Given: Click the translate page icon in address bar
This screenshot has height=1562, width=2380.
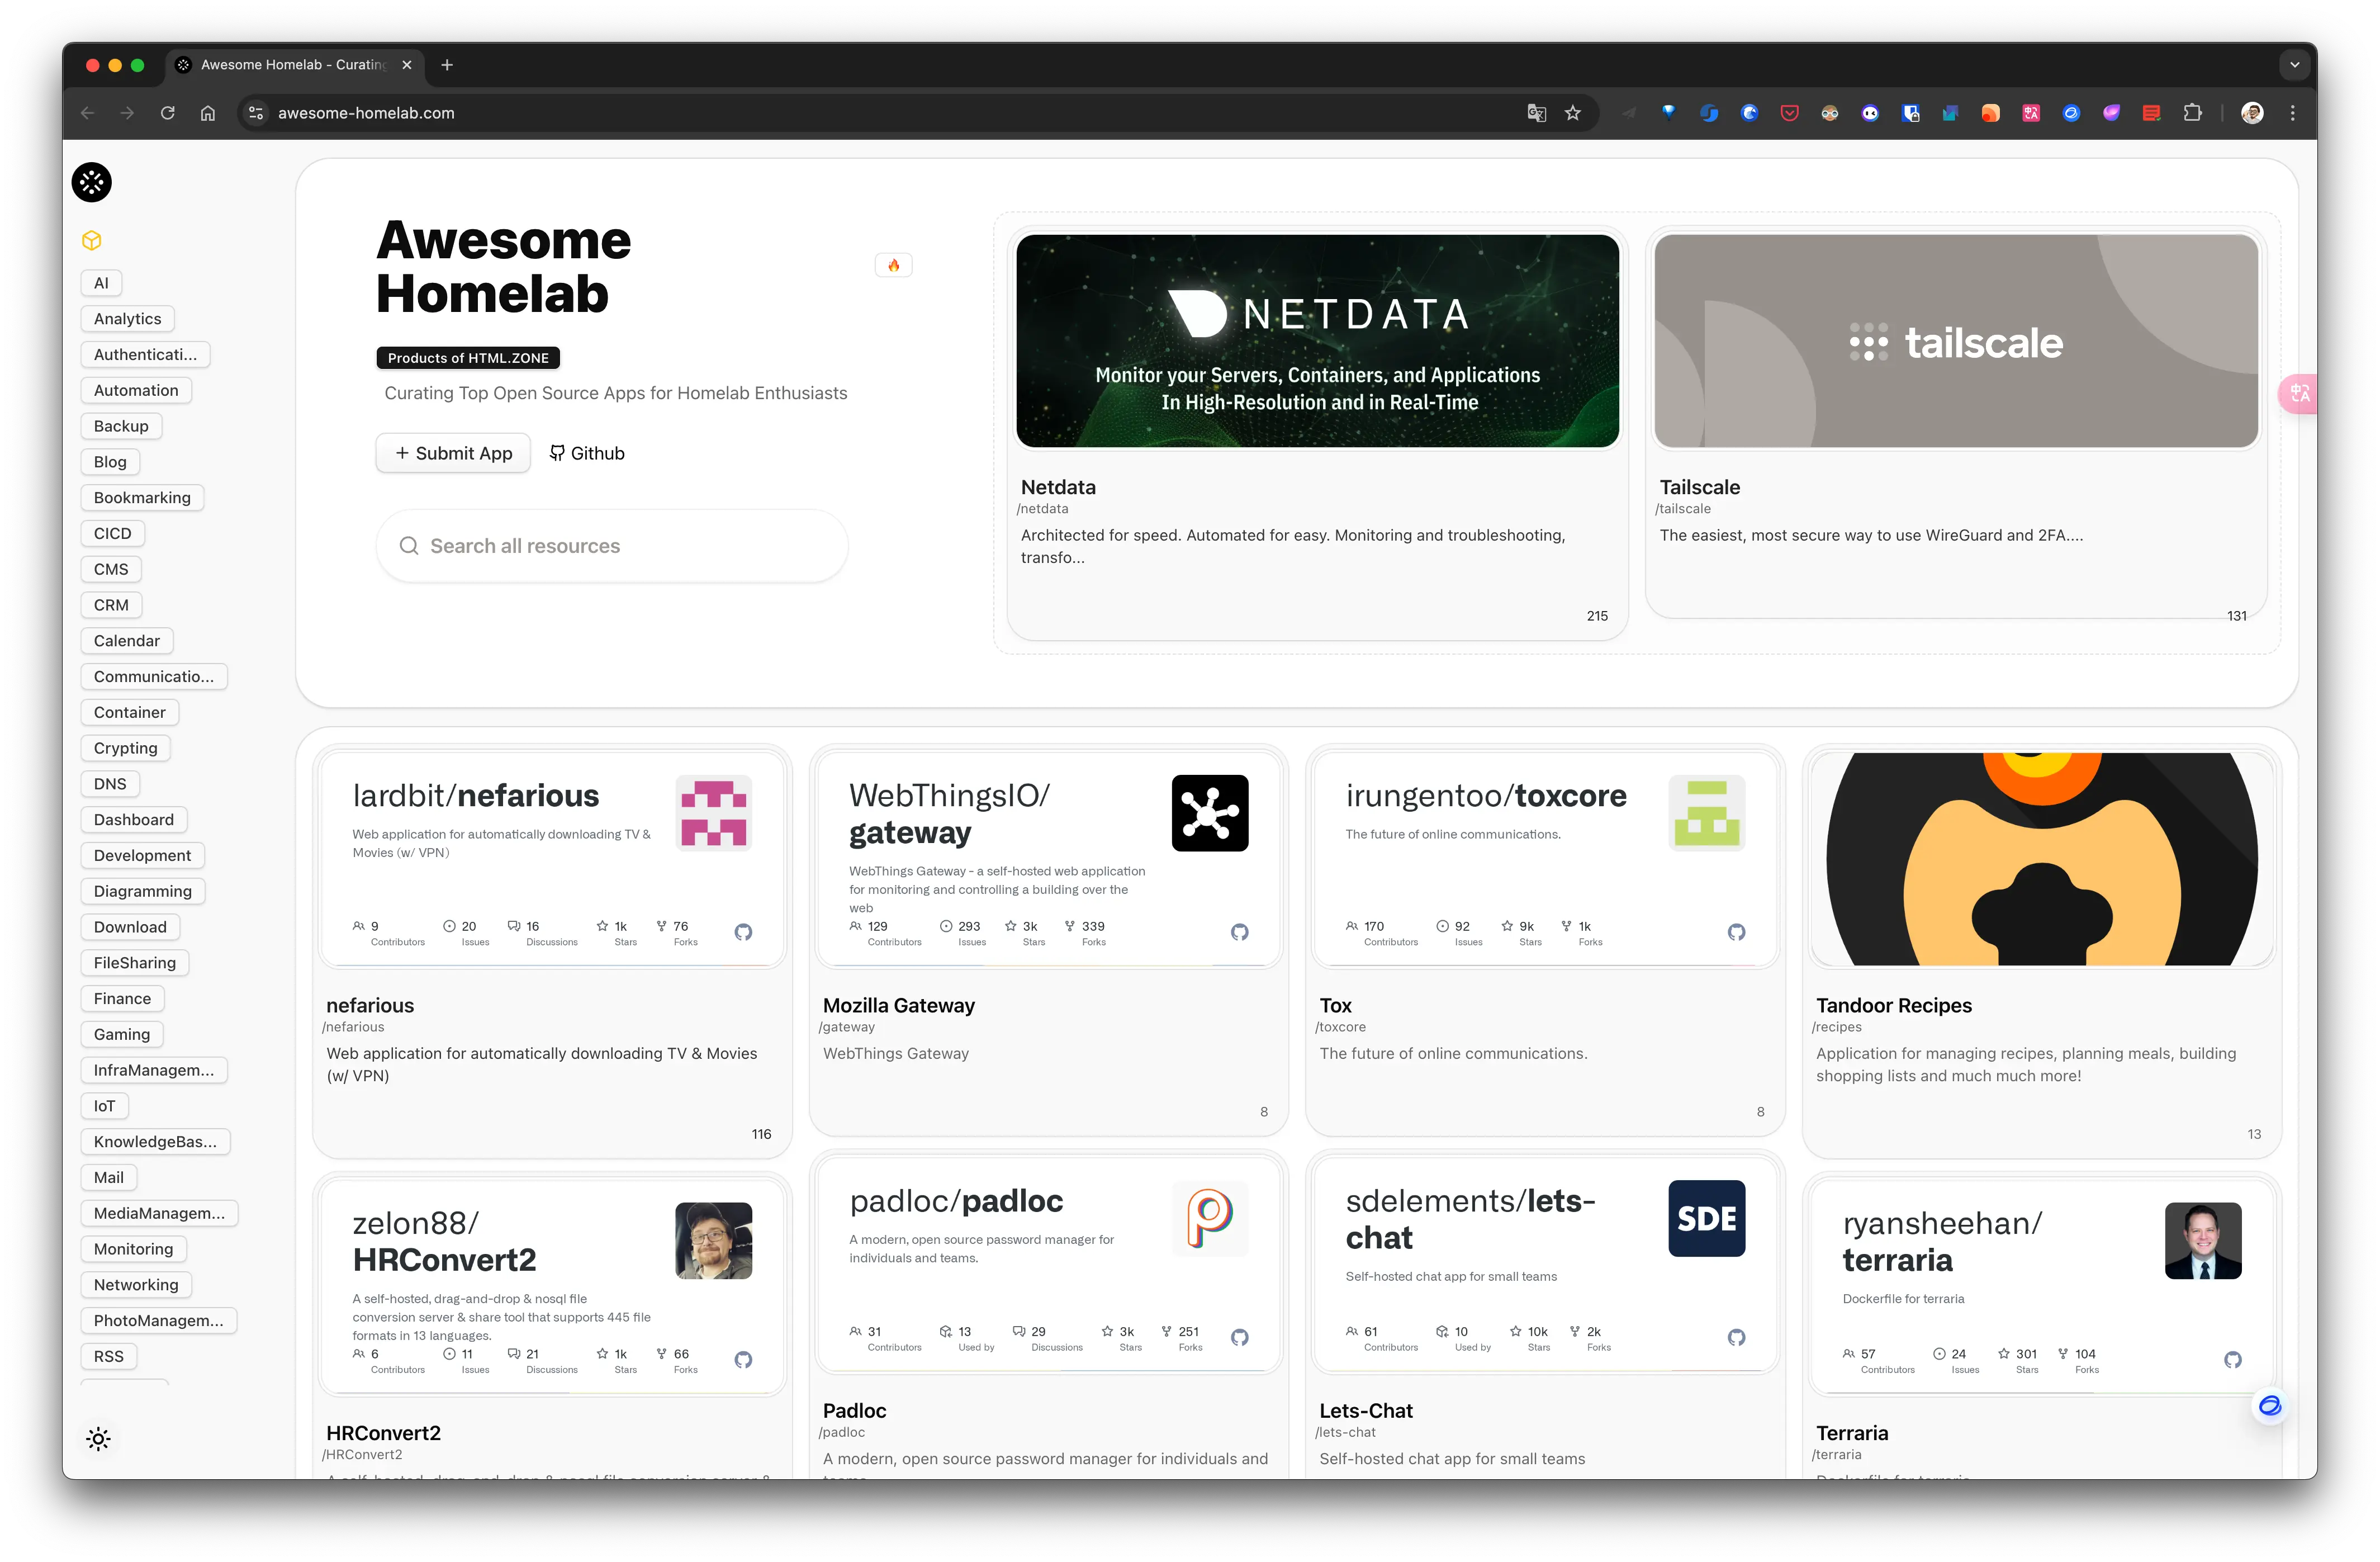Looking at the screenshot, I should [1536, 113].
